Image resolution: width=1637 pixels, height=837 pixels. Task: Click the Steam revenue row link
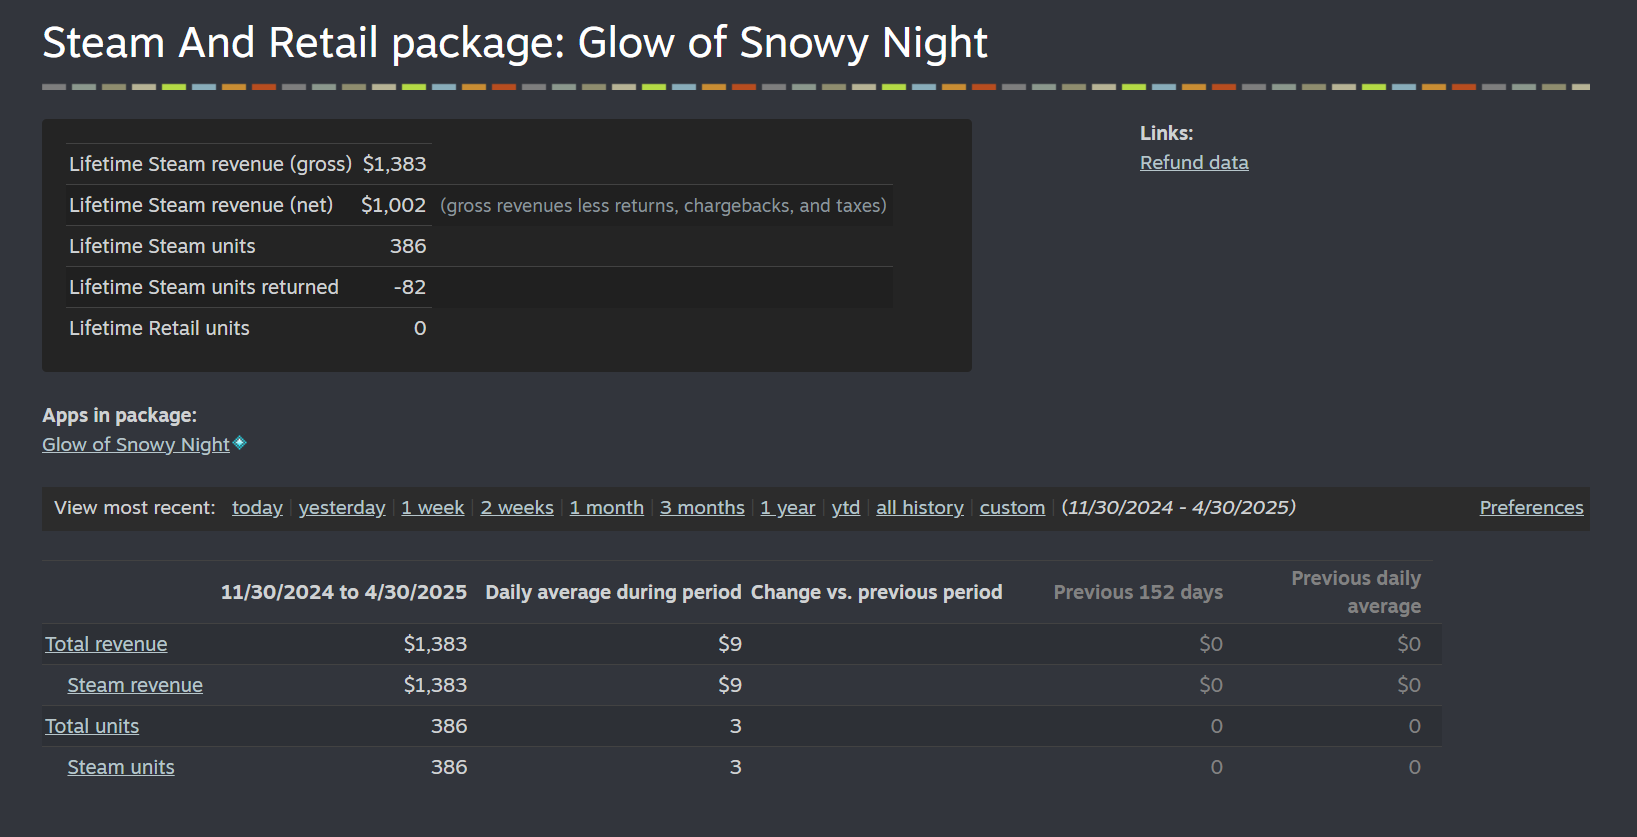point(135,686)
